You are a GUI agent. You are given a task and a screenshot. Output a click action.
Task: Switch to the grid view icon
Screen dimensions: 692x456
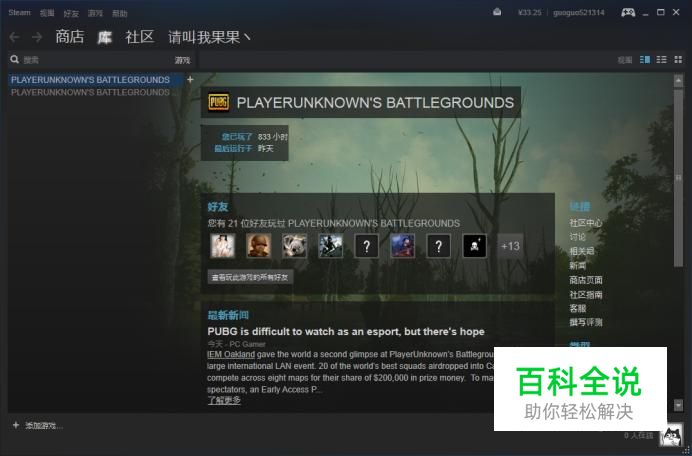pyautogui.click(x=678, y=60)
